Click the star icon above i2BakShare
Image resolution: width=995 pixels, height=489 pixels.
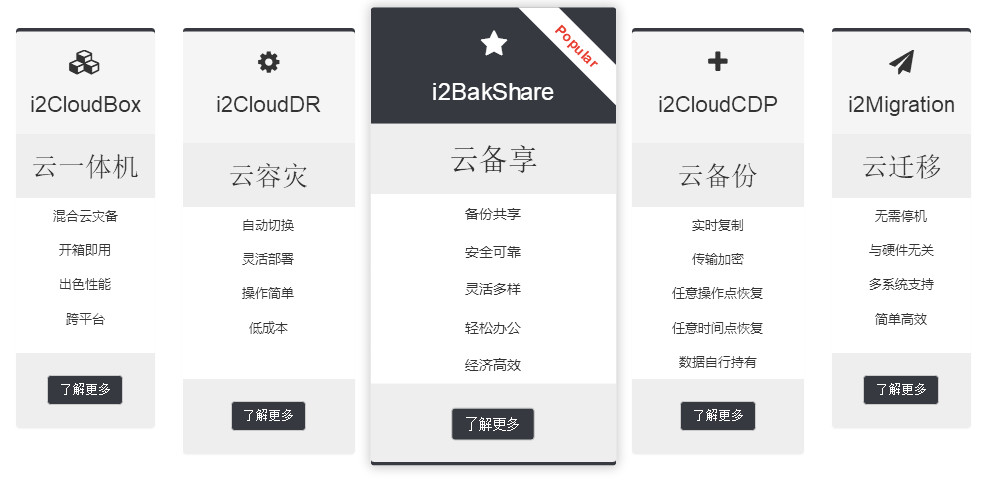[493, 44]
